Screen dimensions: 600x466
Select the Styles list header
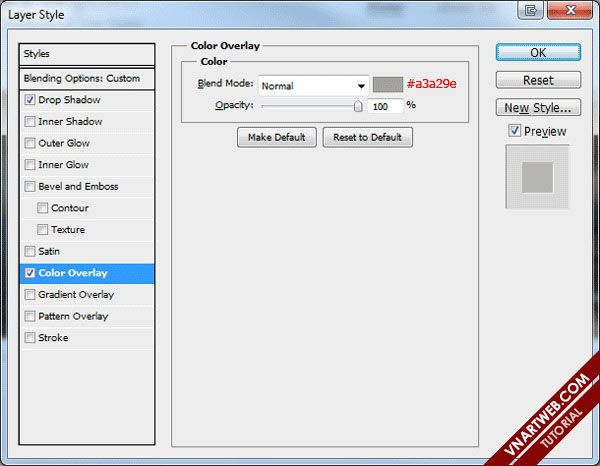coord(88,54)
